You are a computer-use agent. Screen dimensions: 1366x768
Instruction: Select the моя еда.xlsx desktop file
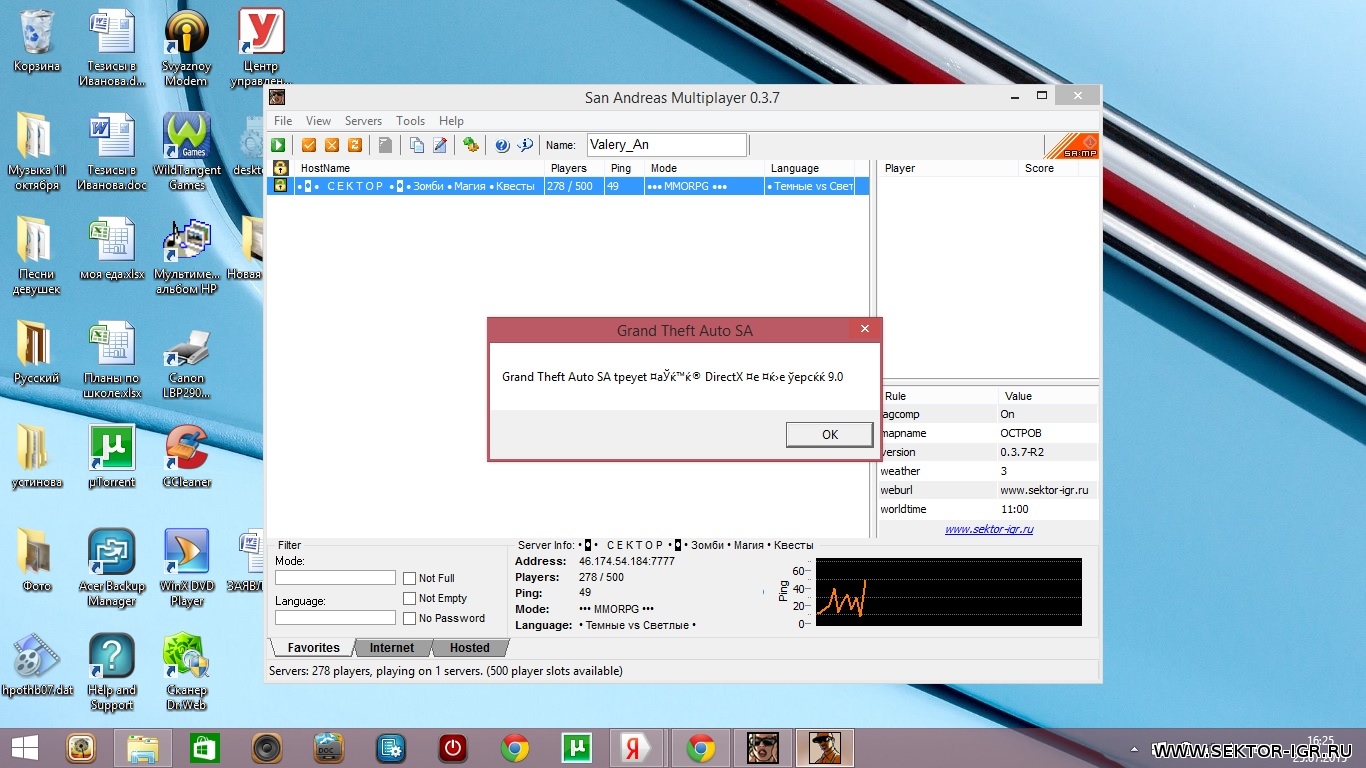[x=111, y=249]
